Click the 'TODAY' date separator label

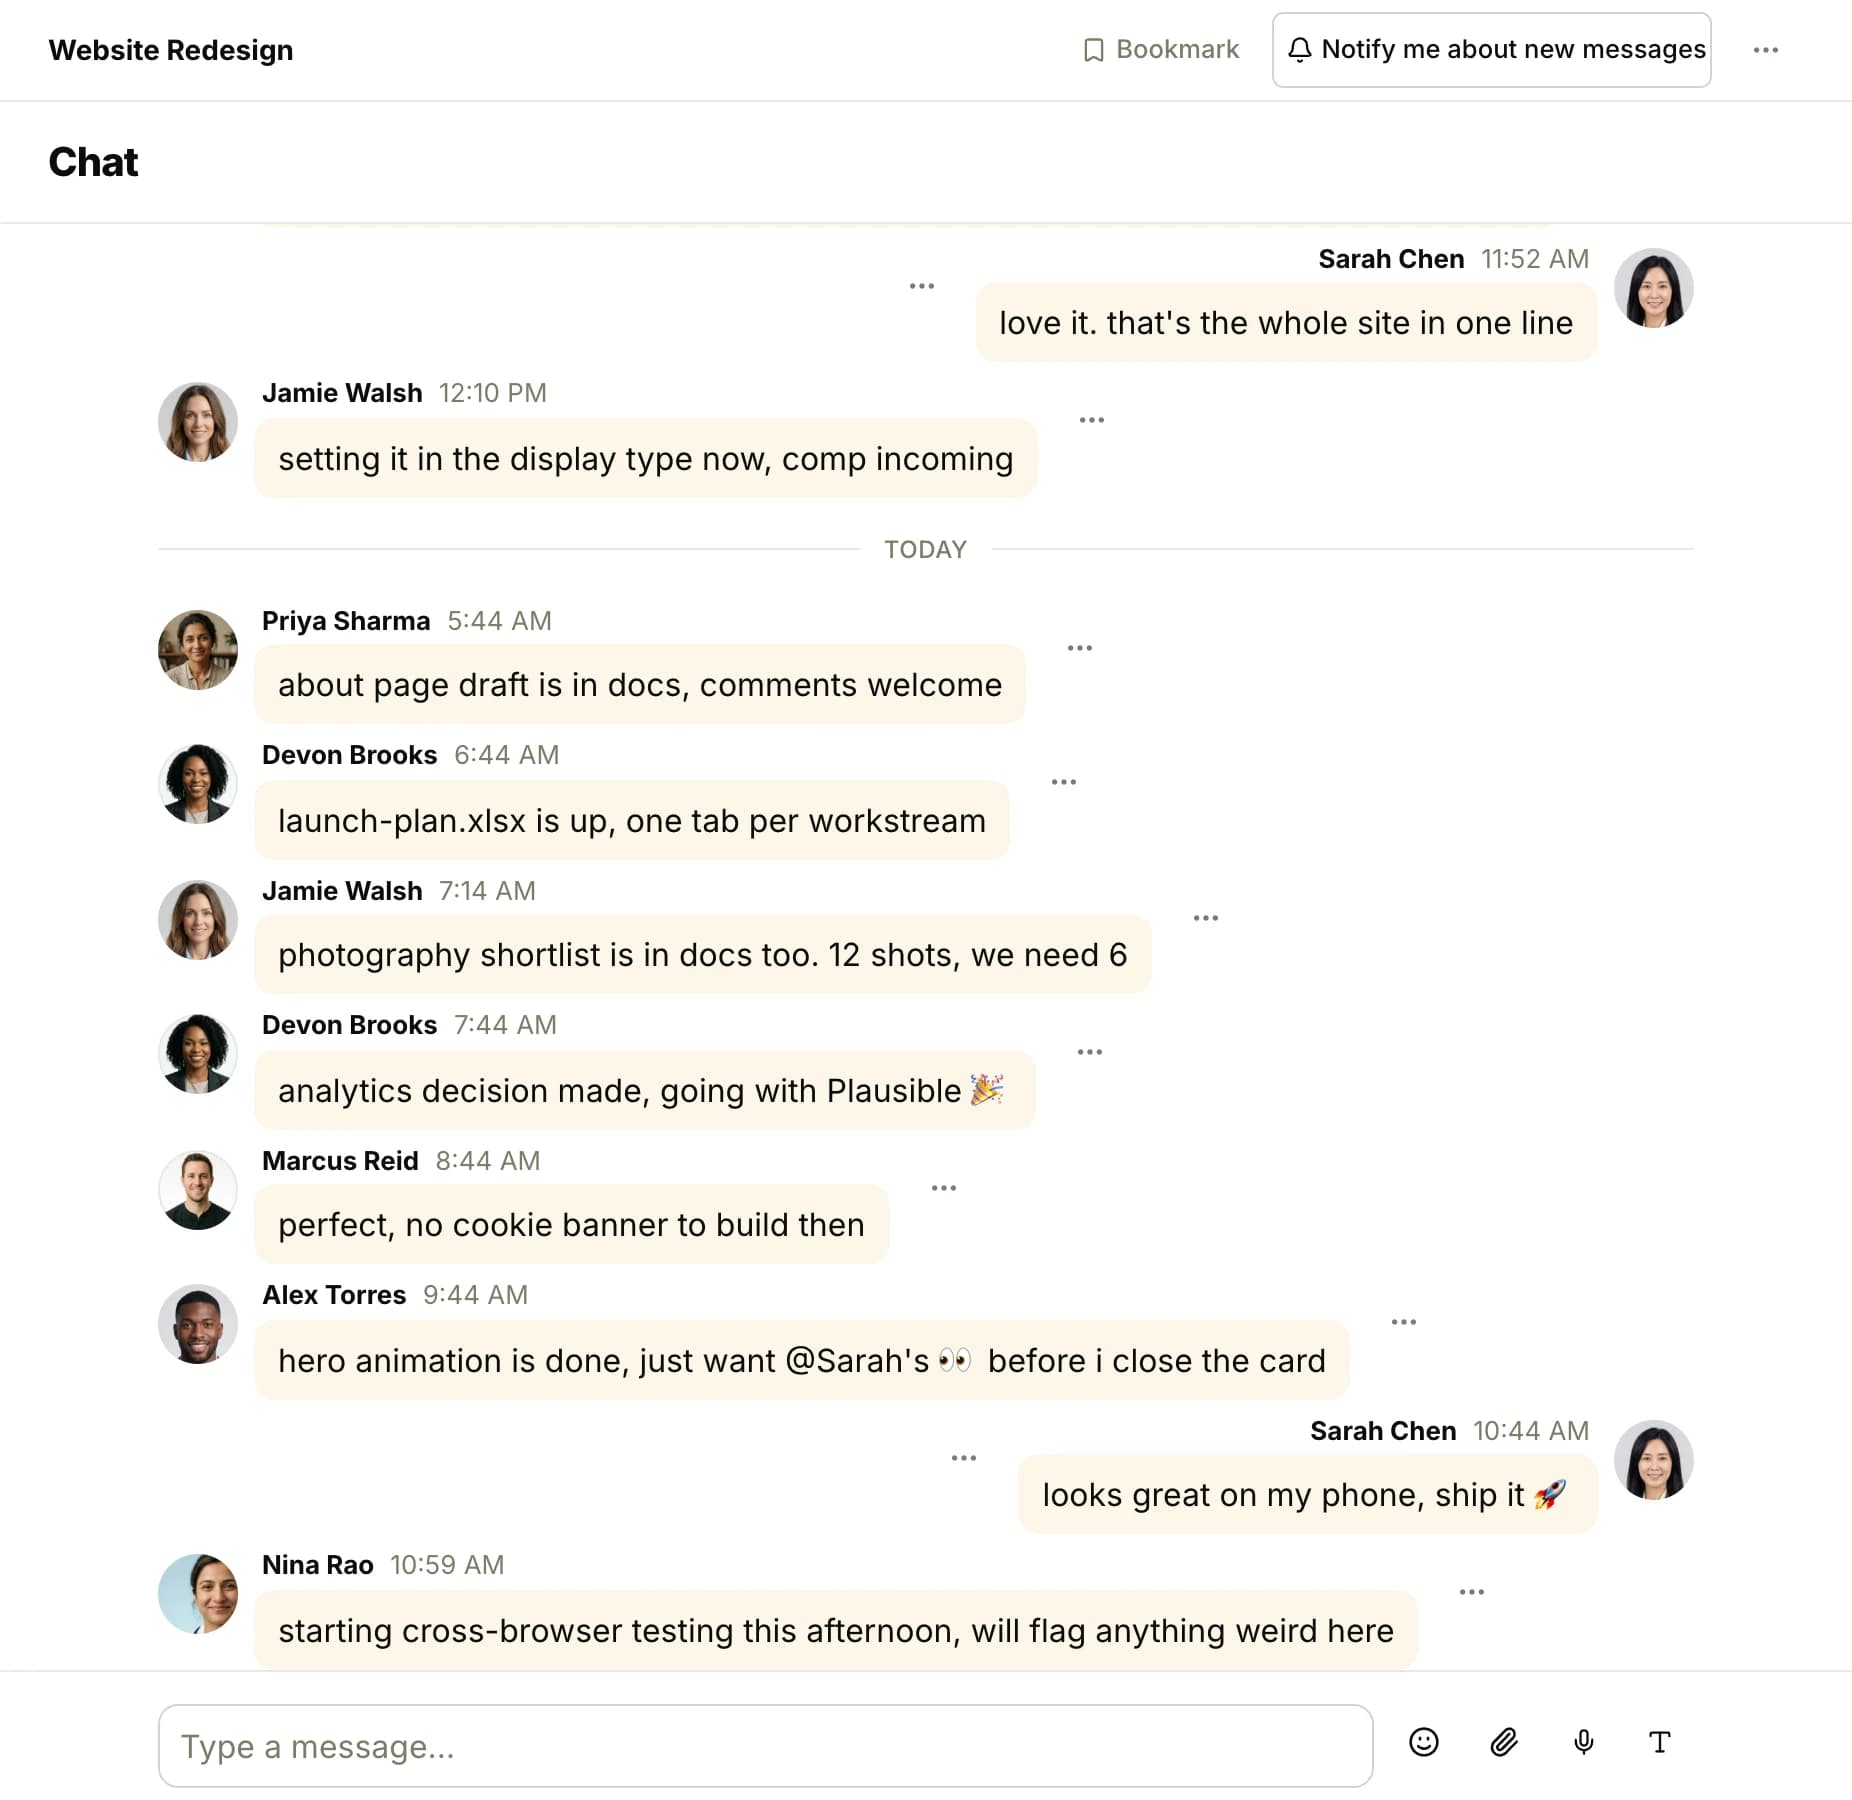[925, 550]
